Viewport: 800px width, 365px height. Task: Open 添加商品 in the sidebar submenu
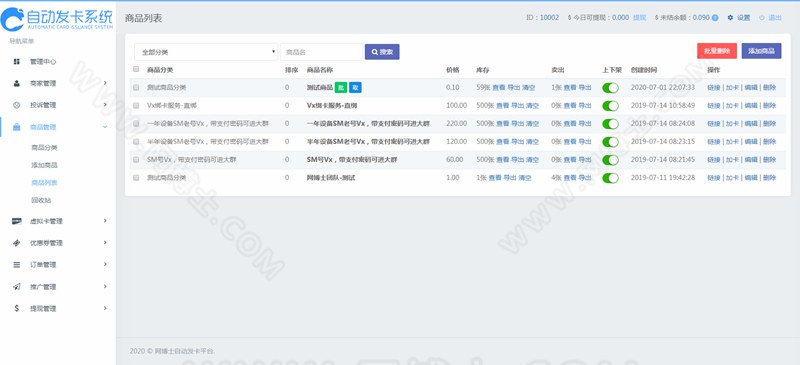pos(44,165)
